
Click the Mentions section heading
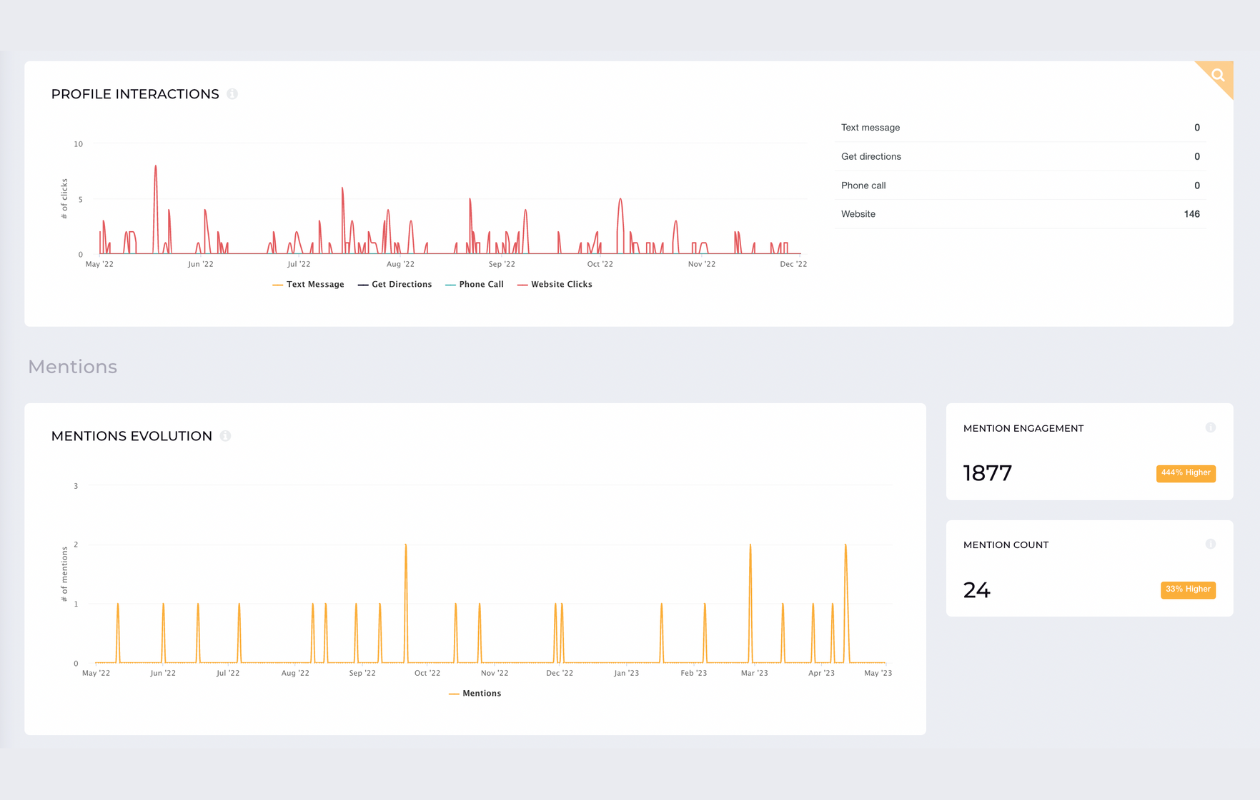pos(73,367)
